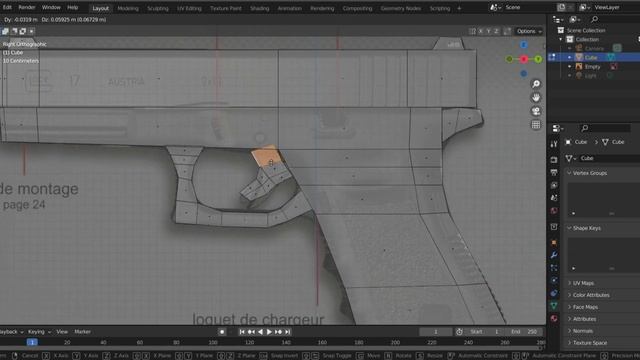Toggle use preview range clock icon
Image resolution: width=640 pixels, height=360 pixels.
pos(459,332)
